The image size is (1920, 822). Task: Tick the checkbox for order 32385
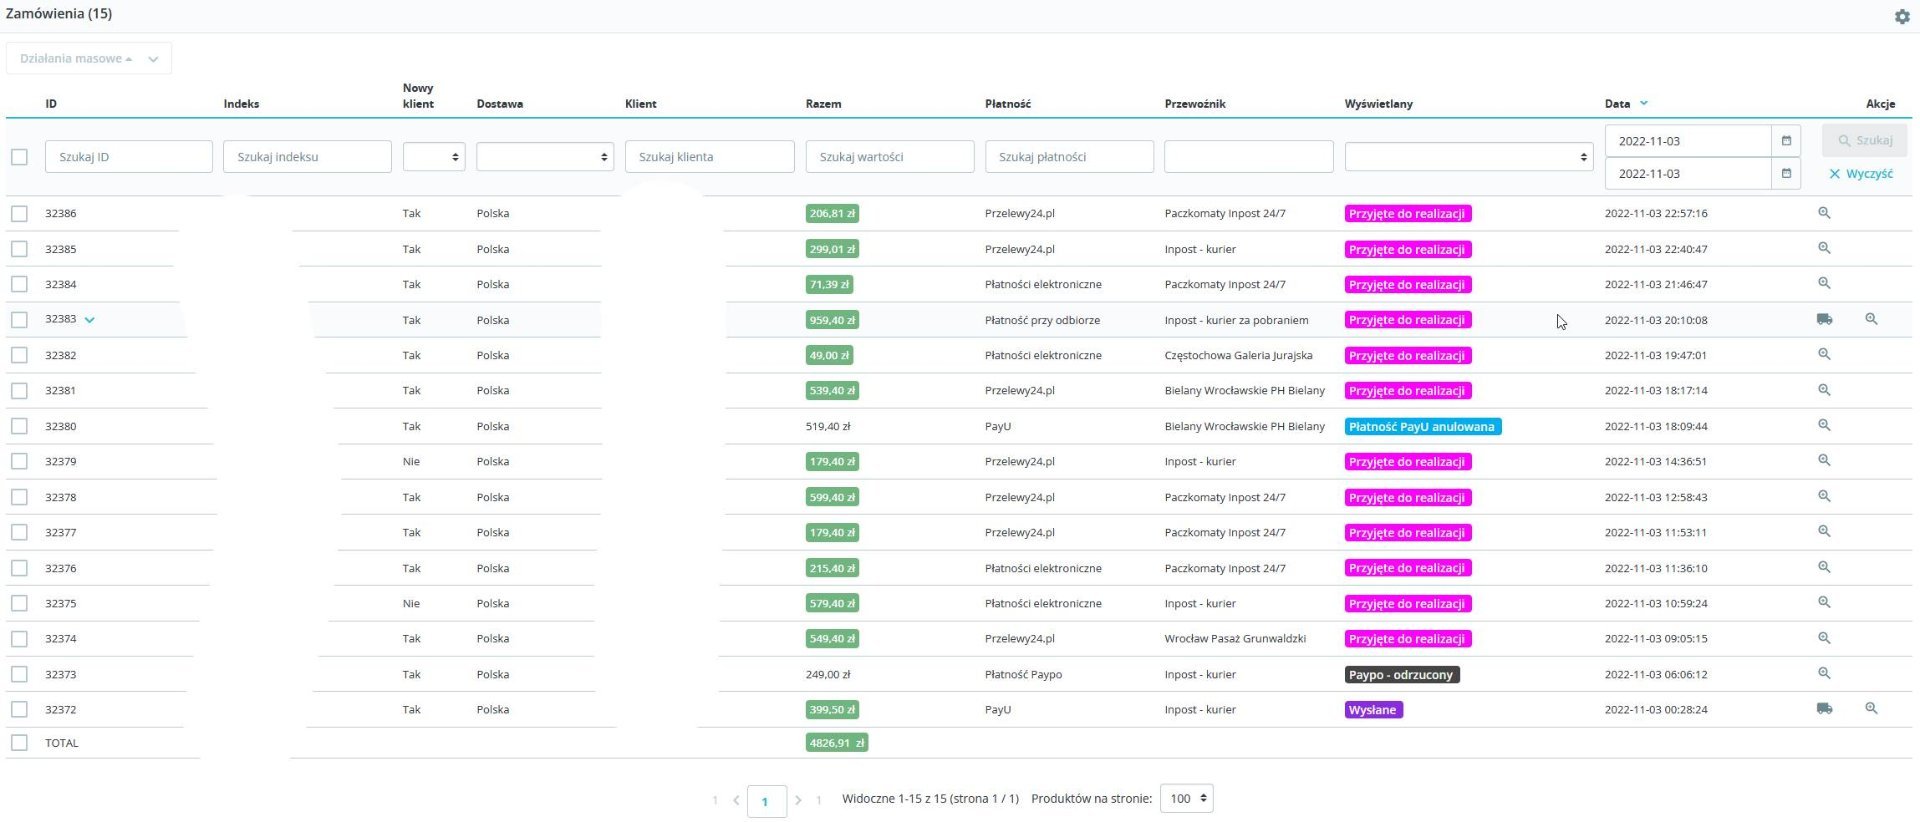click(x=19, y=249)
